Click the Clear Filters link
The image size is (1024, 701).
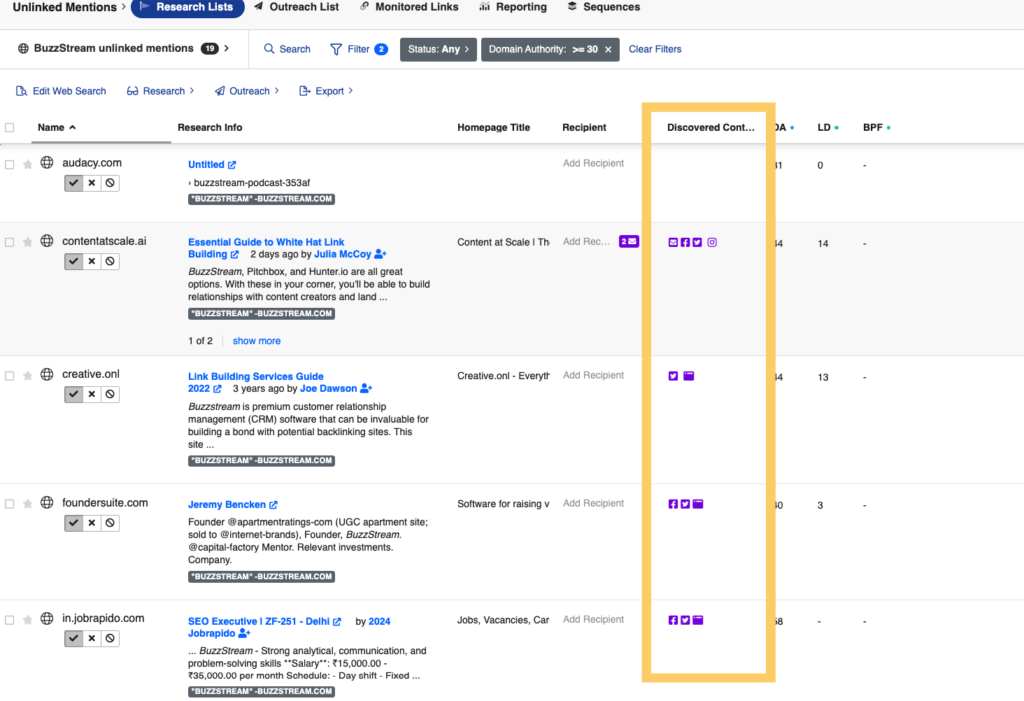(x=655, y=49)
